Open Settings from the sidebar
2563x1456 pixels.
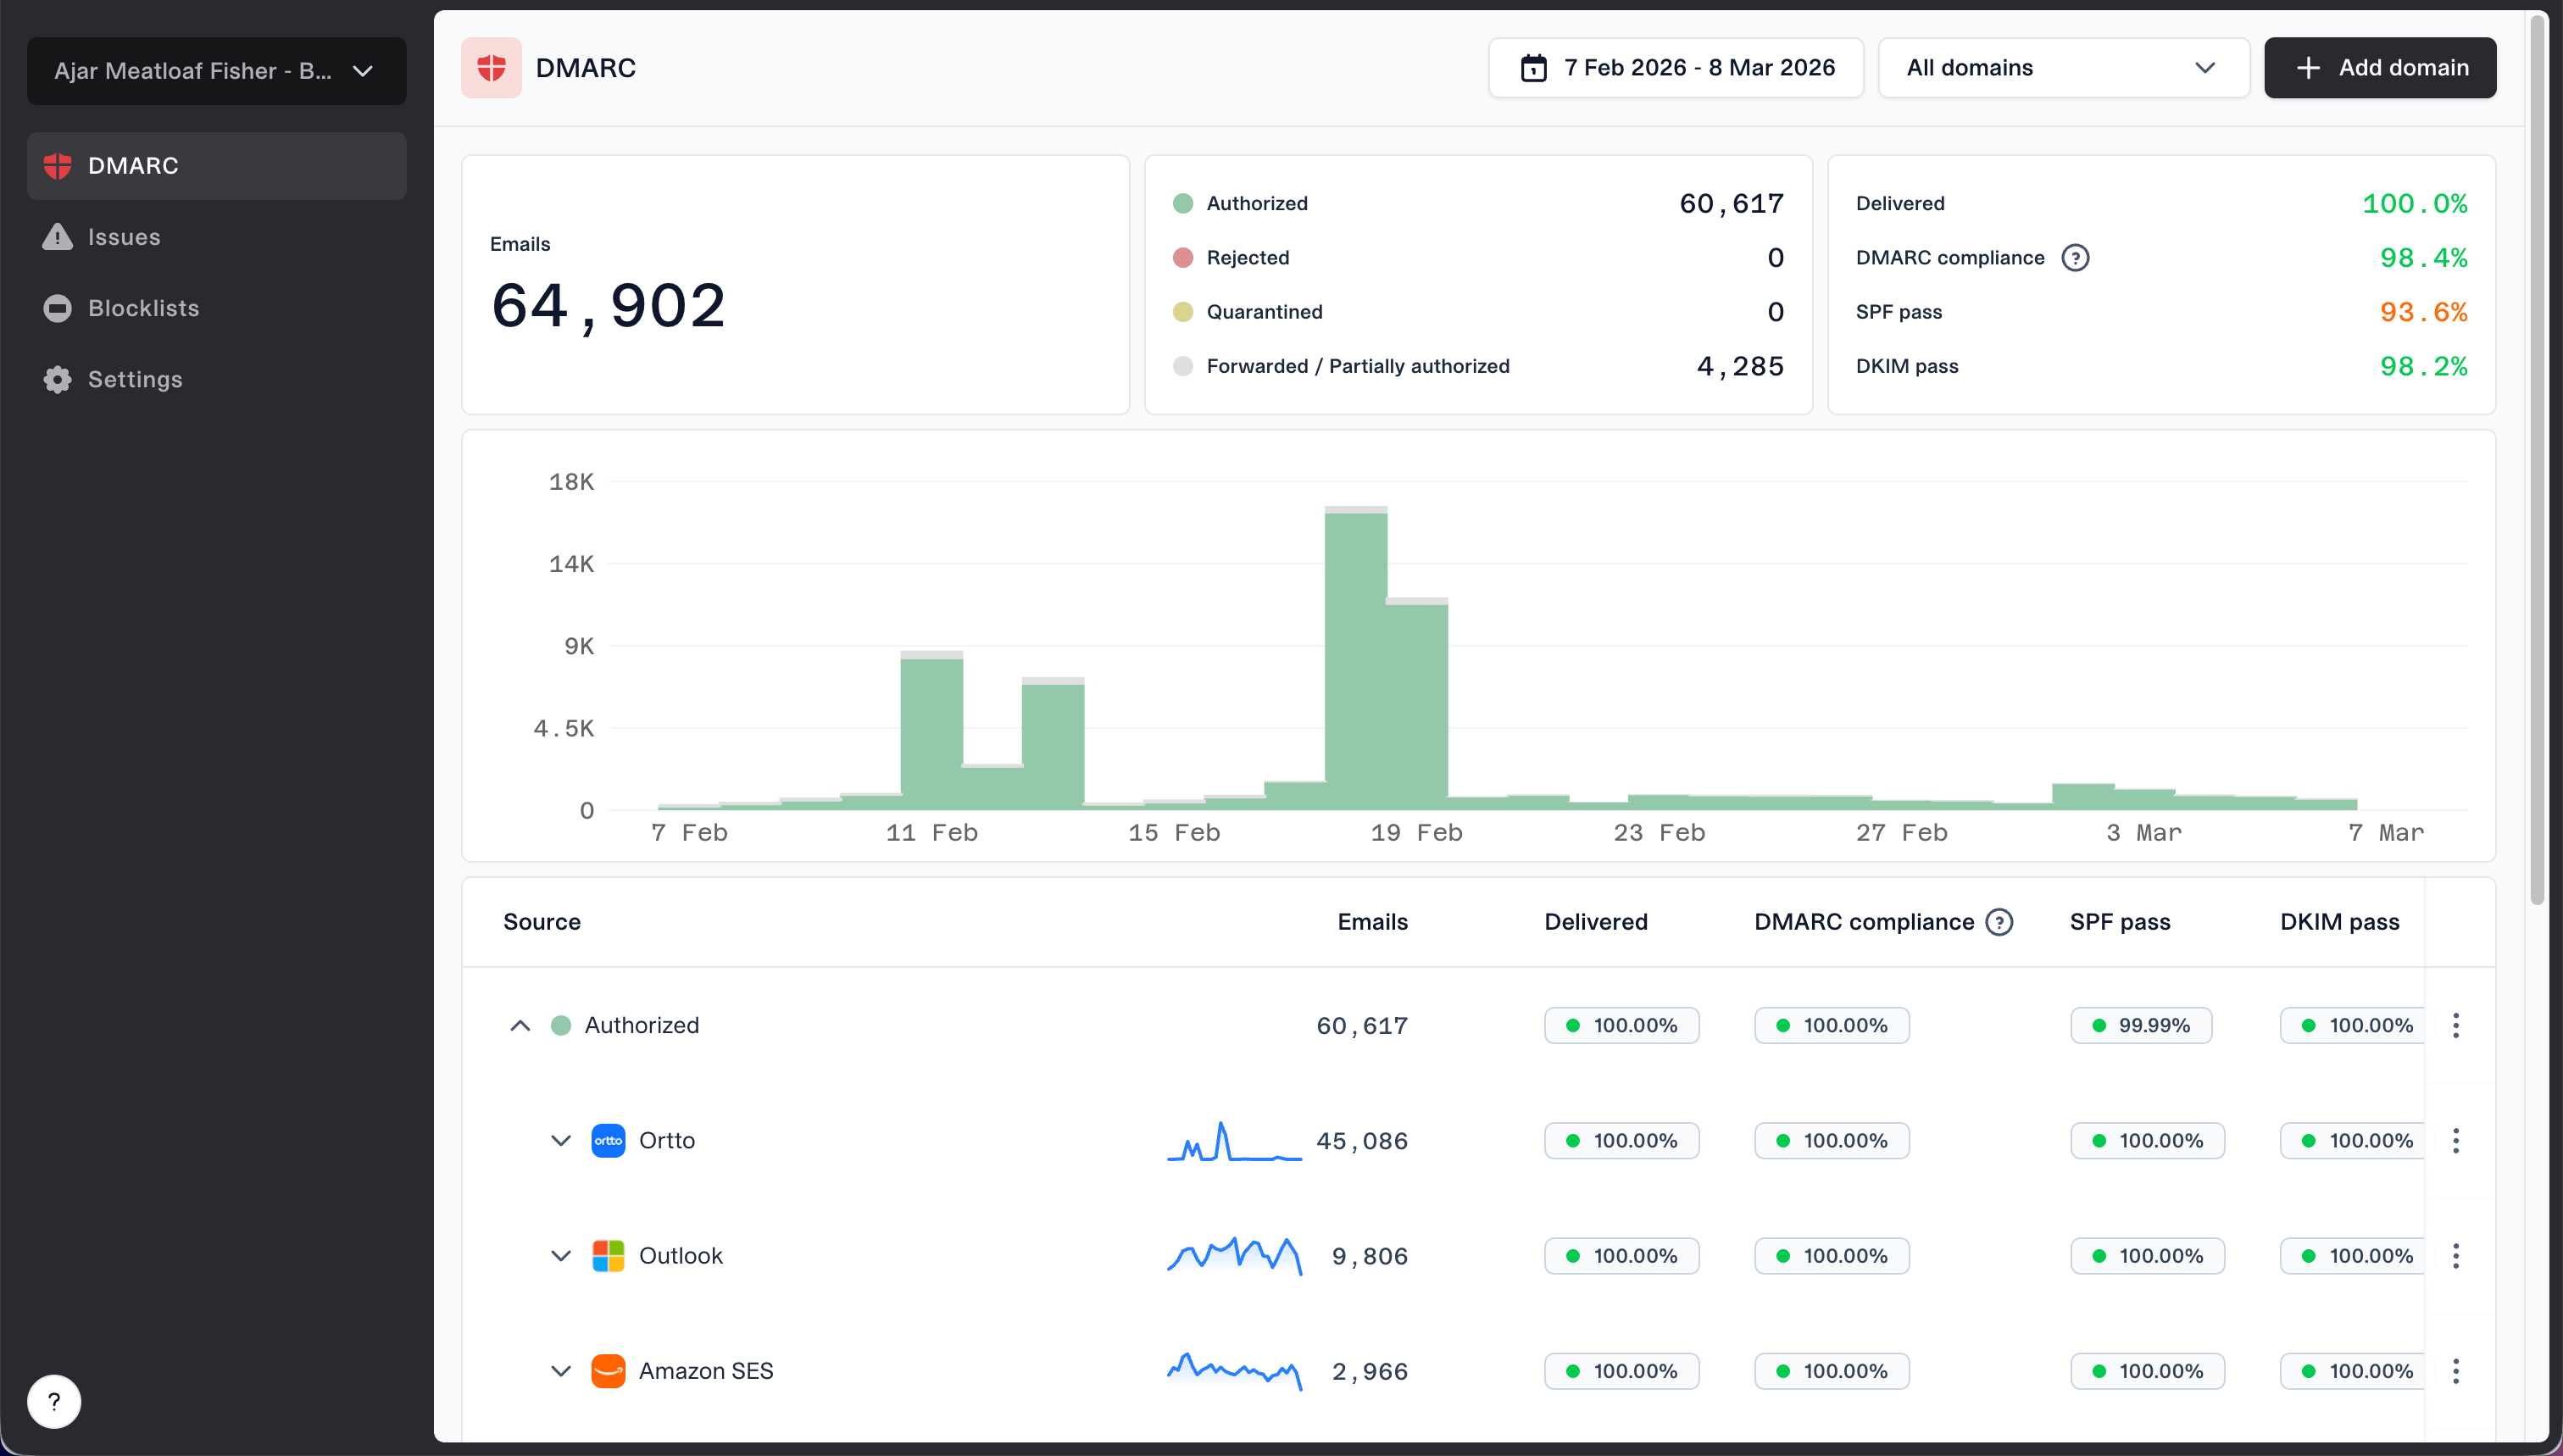point(135,379)
